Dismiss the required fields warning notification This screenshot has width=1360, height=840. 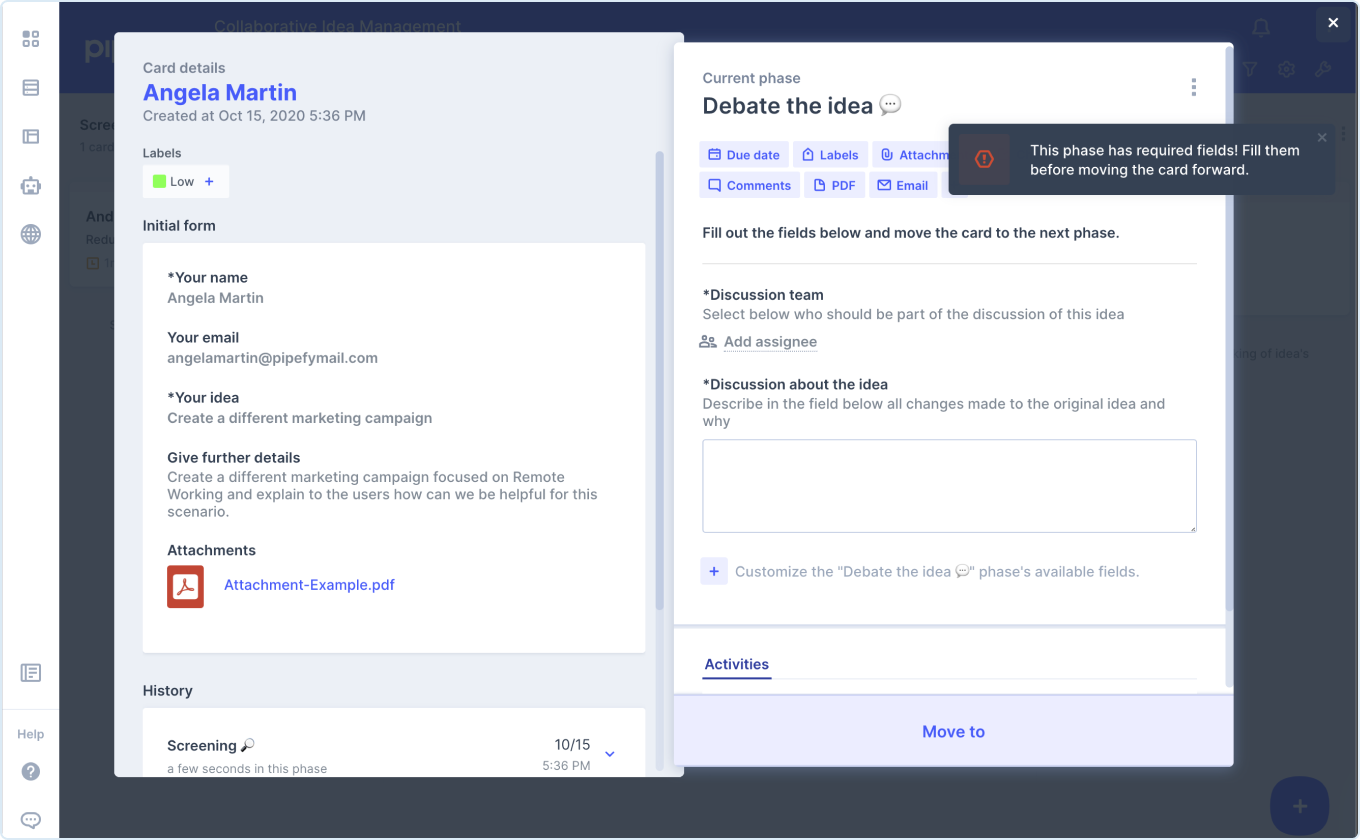point(1321,137)
